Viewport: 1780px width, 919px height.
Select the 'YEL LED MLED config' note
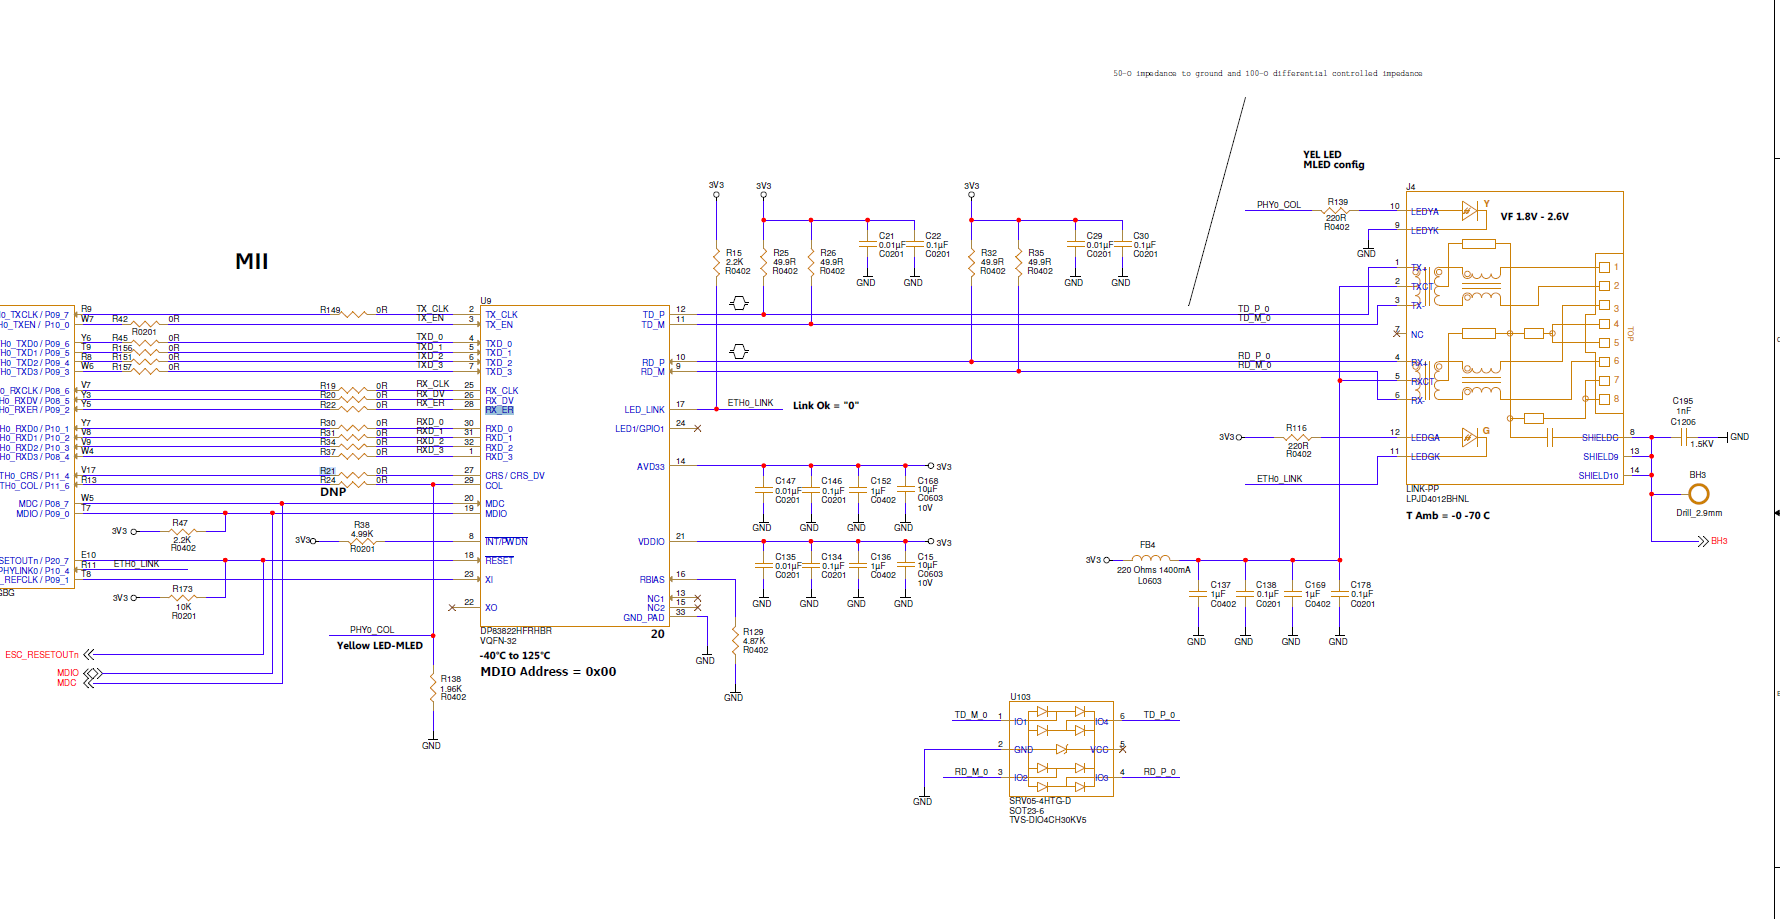(1333, 160)
